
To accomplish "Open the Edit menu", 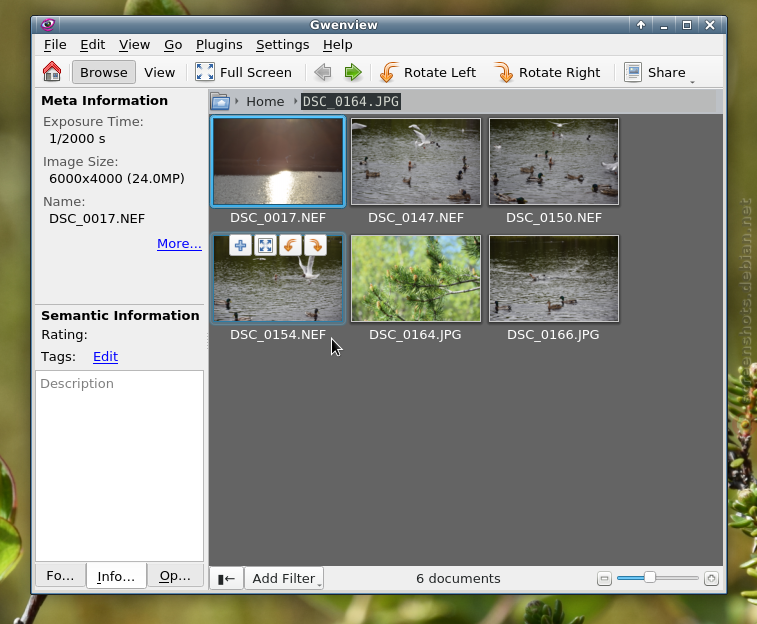I will [x=92, y=45].
